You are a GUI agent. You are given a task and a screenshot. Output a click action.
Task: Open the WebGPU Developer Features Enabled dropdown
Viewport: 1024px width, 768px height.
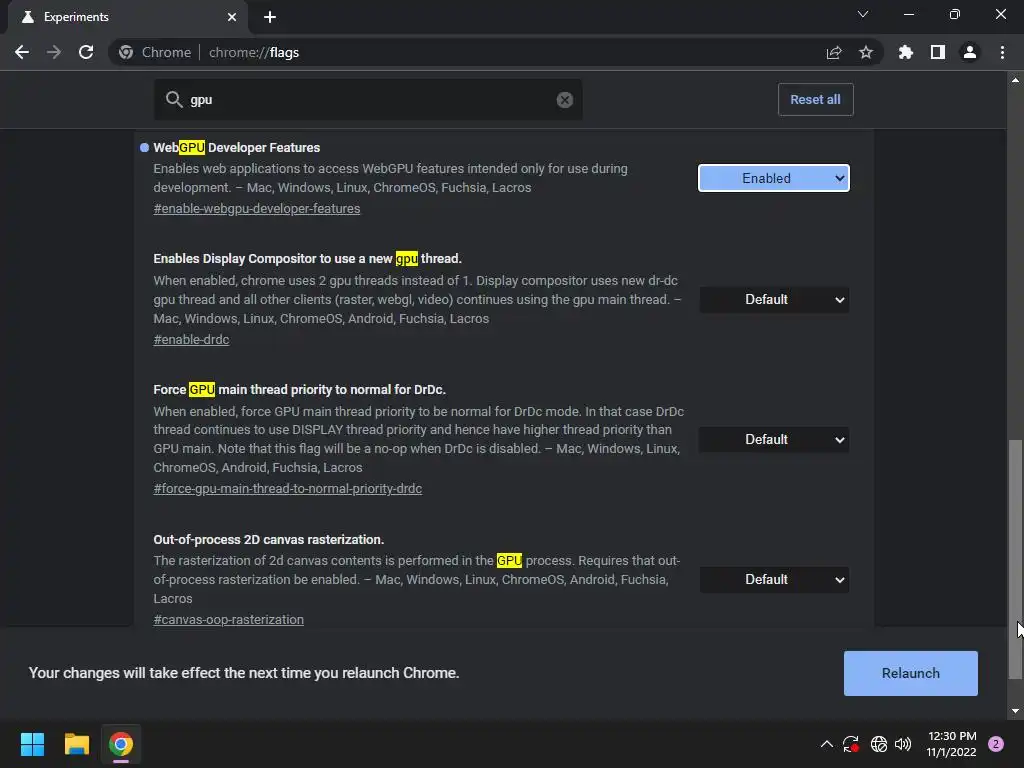click(x=774, y=178)
